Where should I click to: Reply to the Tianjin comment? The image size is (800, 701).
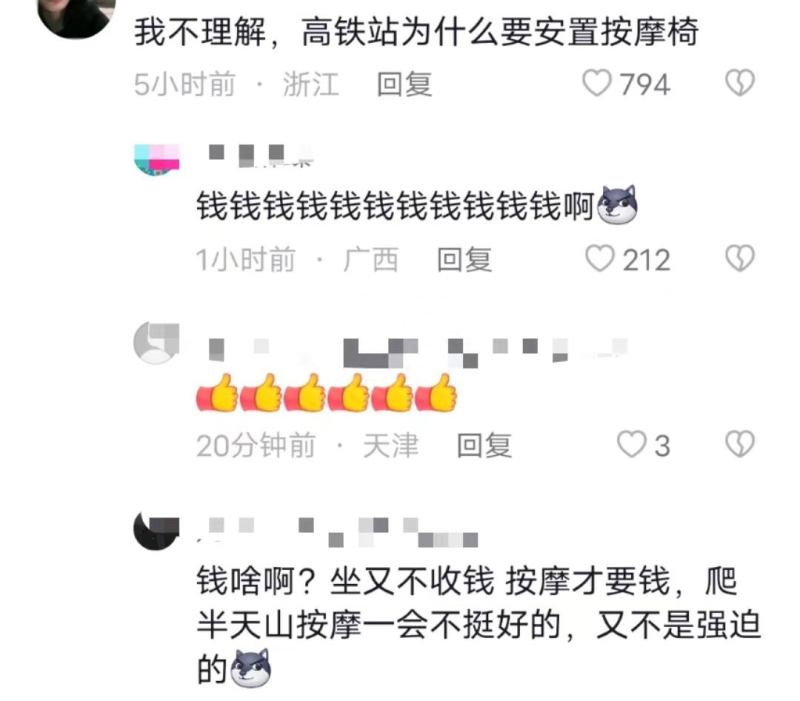click(484, 445)
